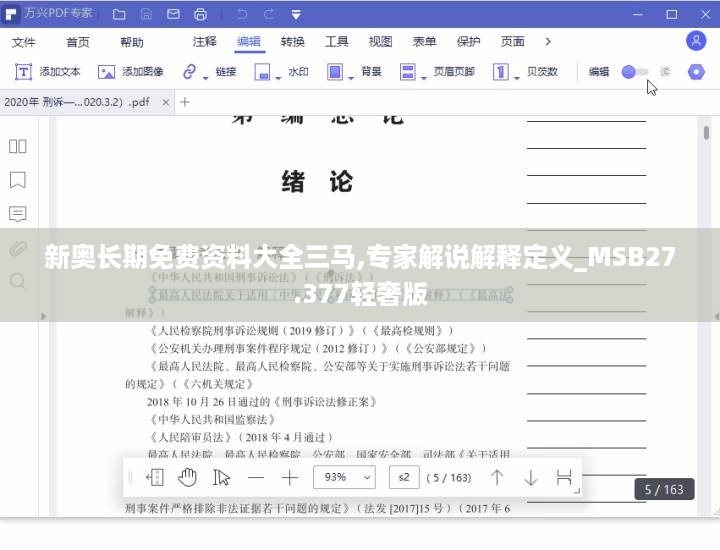Viewport: 720px width, 550px height.
Task: Open the comments panel in sidebar
Action: [x=17, y=214]
